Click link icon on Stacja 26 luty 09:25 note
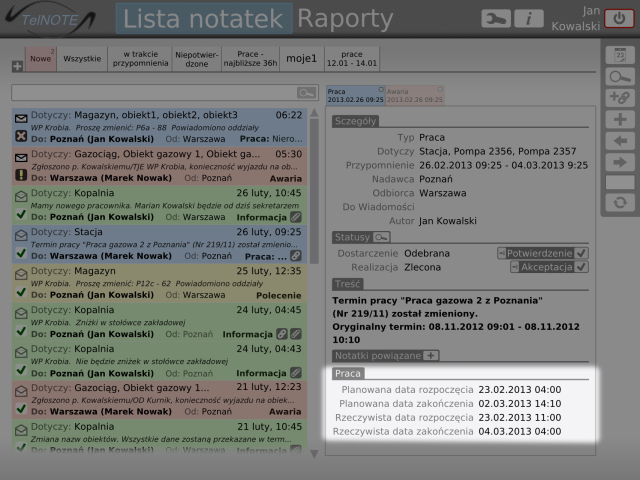 tap(296, 256)
